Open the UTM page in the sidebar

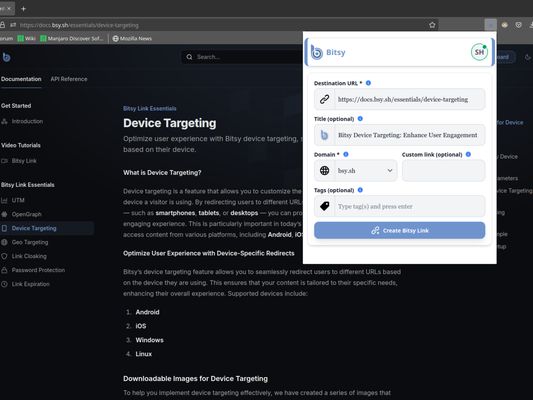tap(18, 200)
